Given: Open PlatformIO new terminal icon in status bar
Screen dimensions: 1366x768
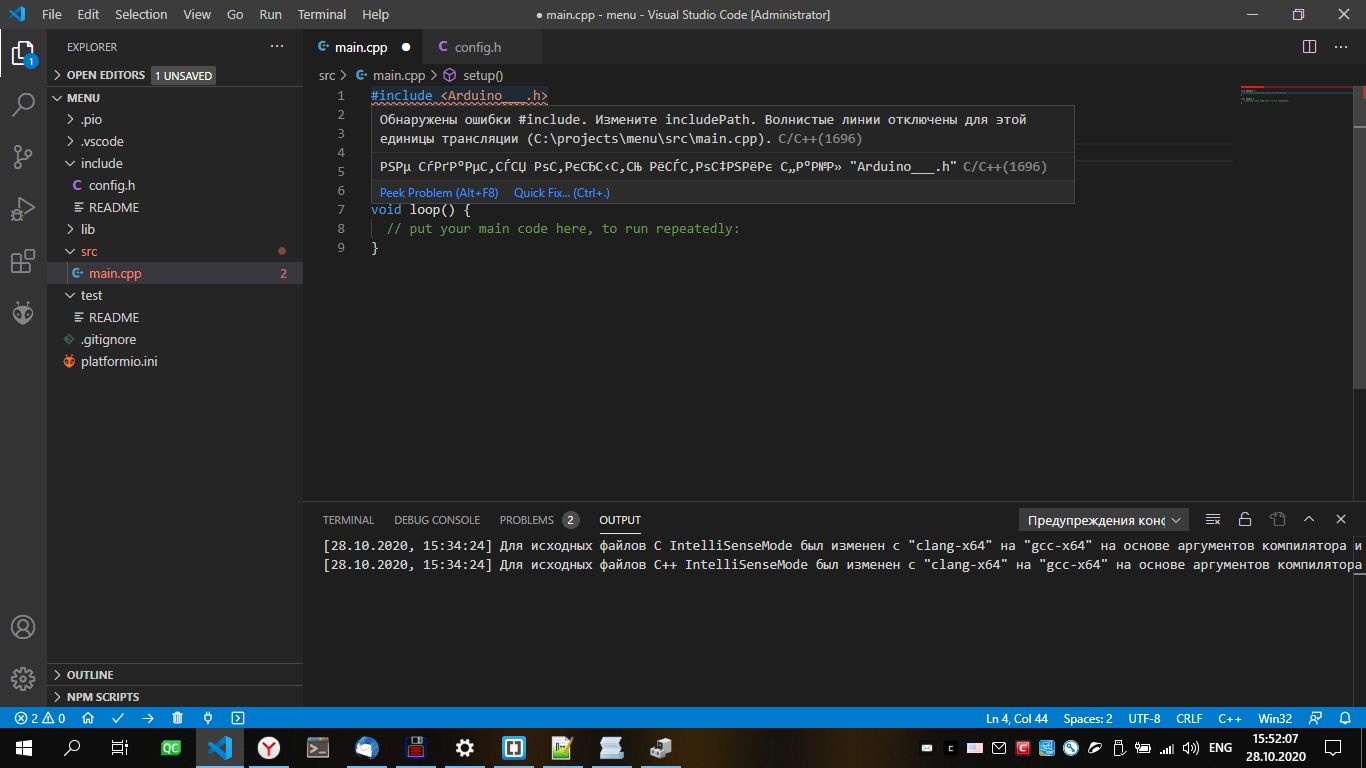Looking at the screenshot, I should click(x=238, y=718).
